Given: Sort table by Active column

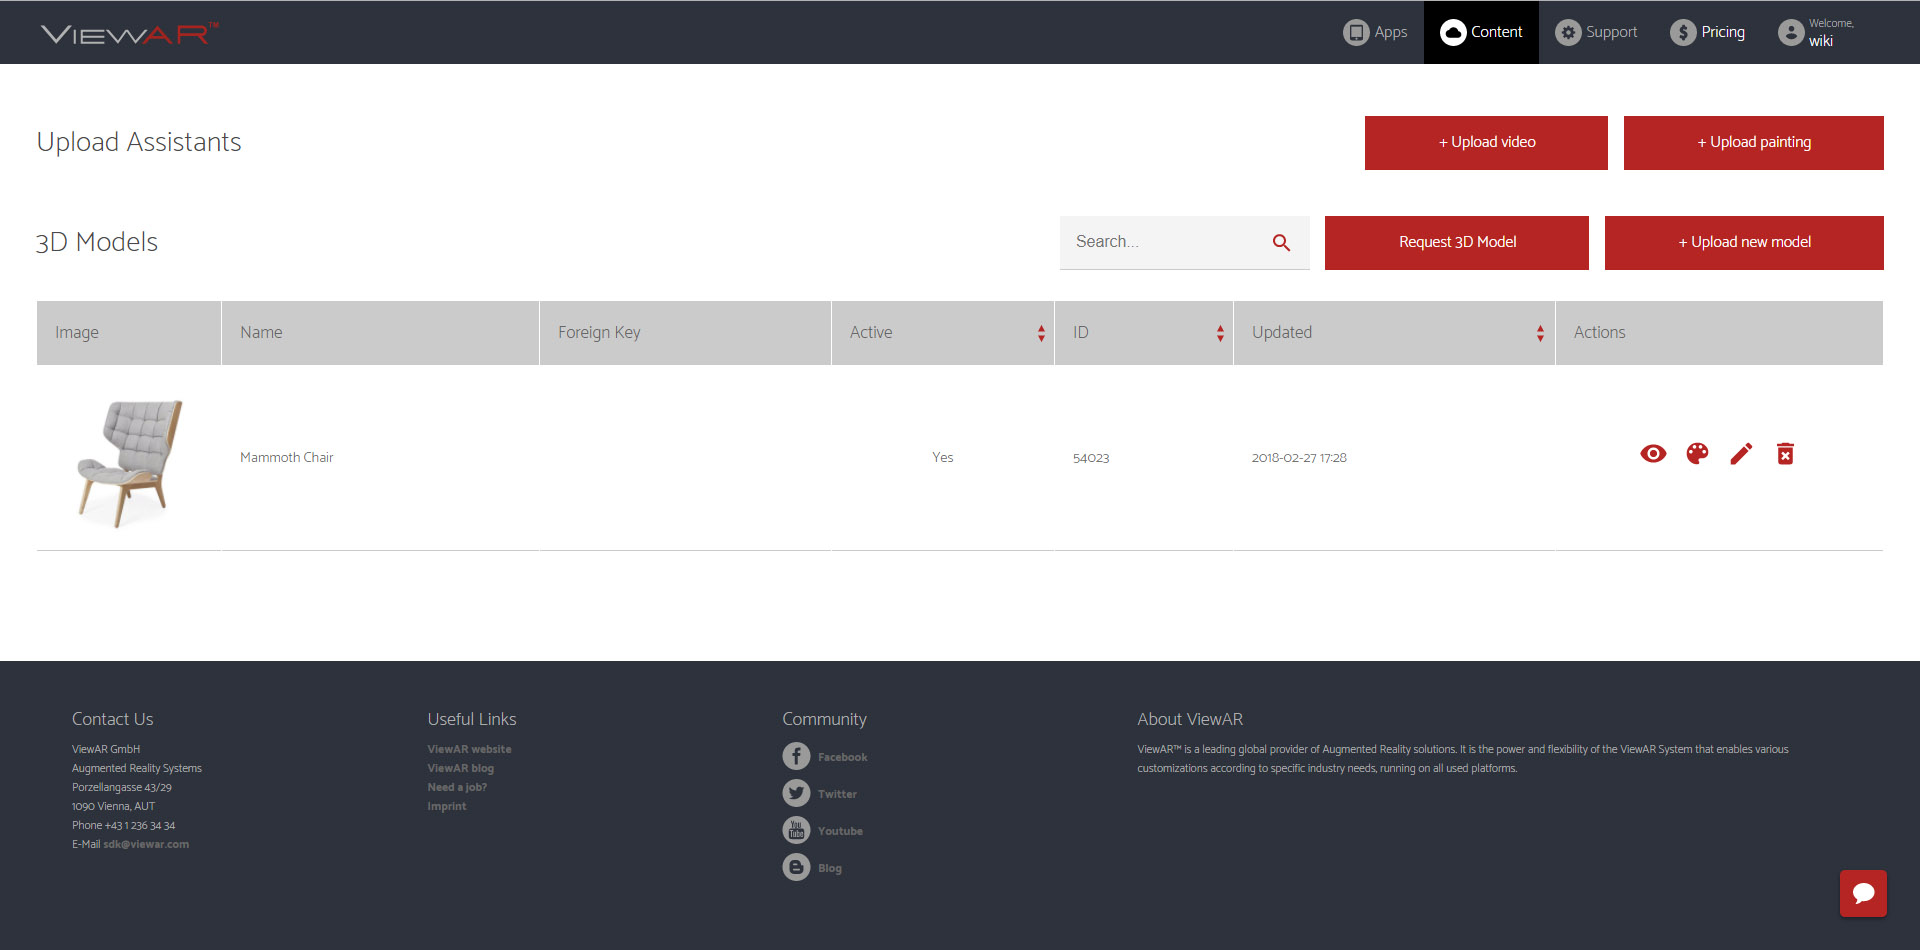Looking at the screenshot, I should tap(1041, 333).
